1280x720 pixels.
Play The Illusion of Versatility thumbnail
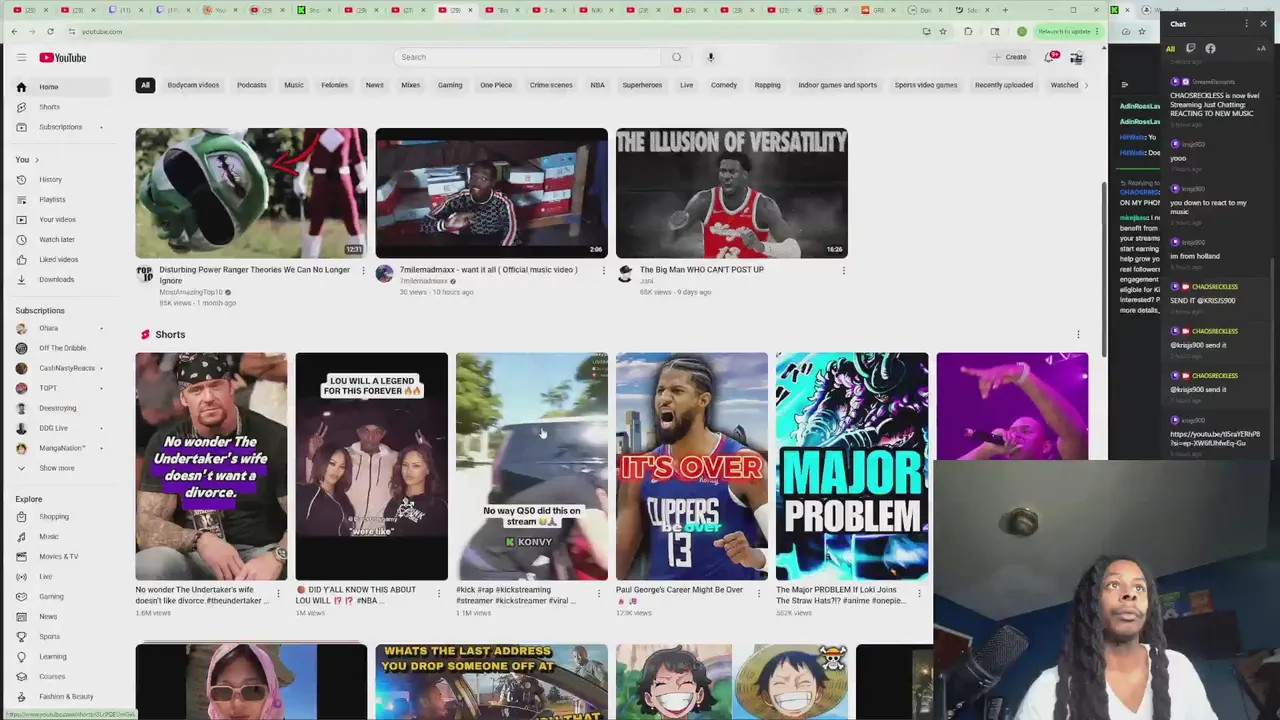(732, 193)
